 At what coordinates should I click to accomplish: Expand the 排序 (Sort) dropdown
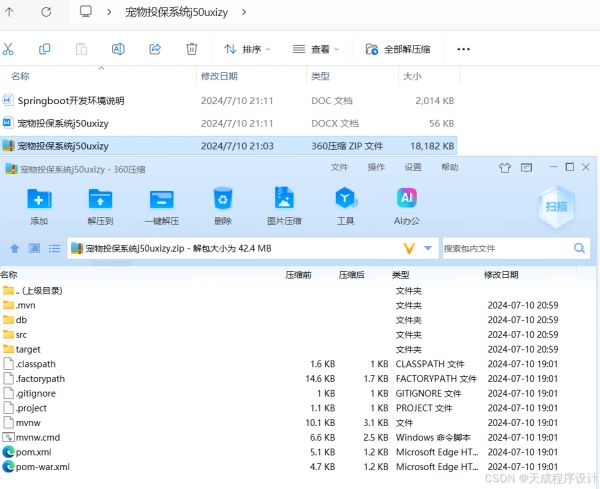[249, 49]
